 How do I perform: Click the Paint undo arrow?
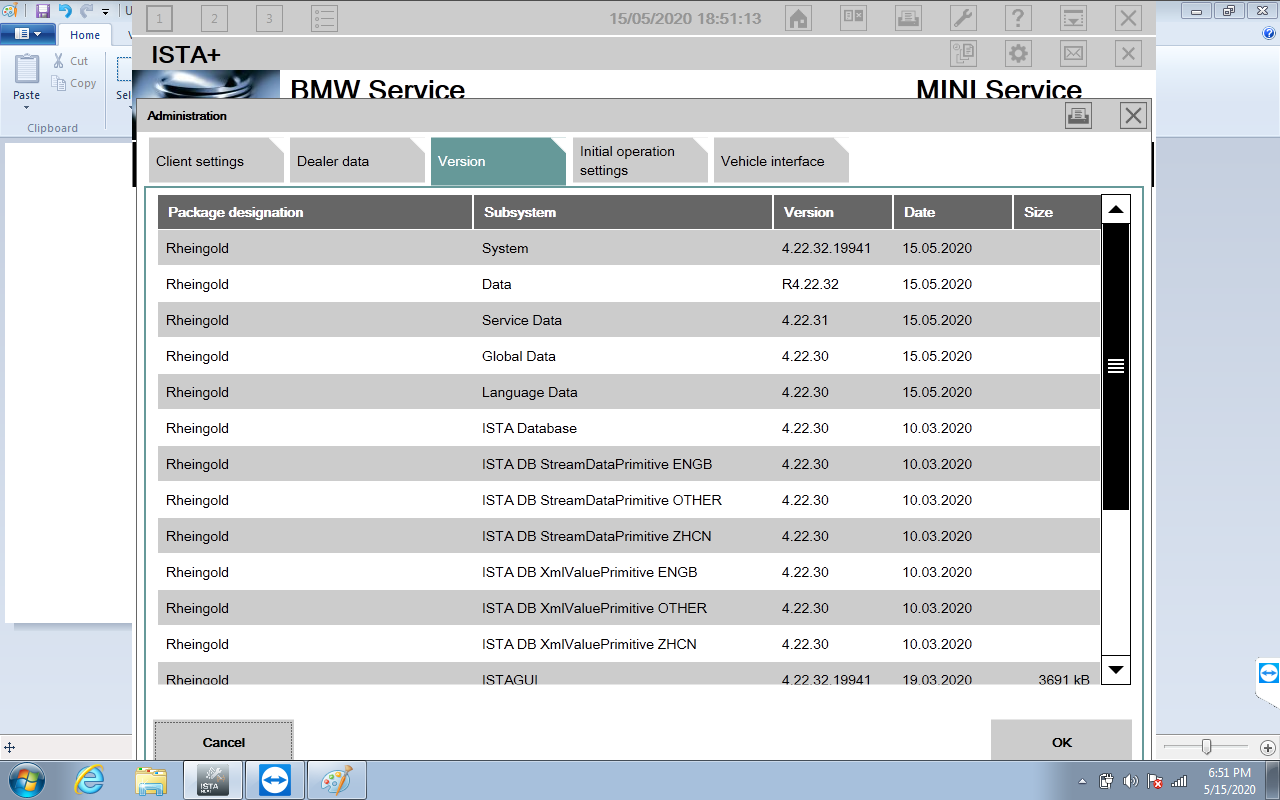[x=65, y=11]
